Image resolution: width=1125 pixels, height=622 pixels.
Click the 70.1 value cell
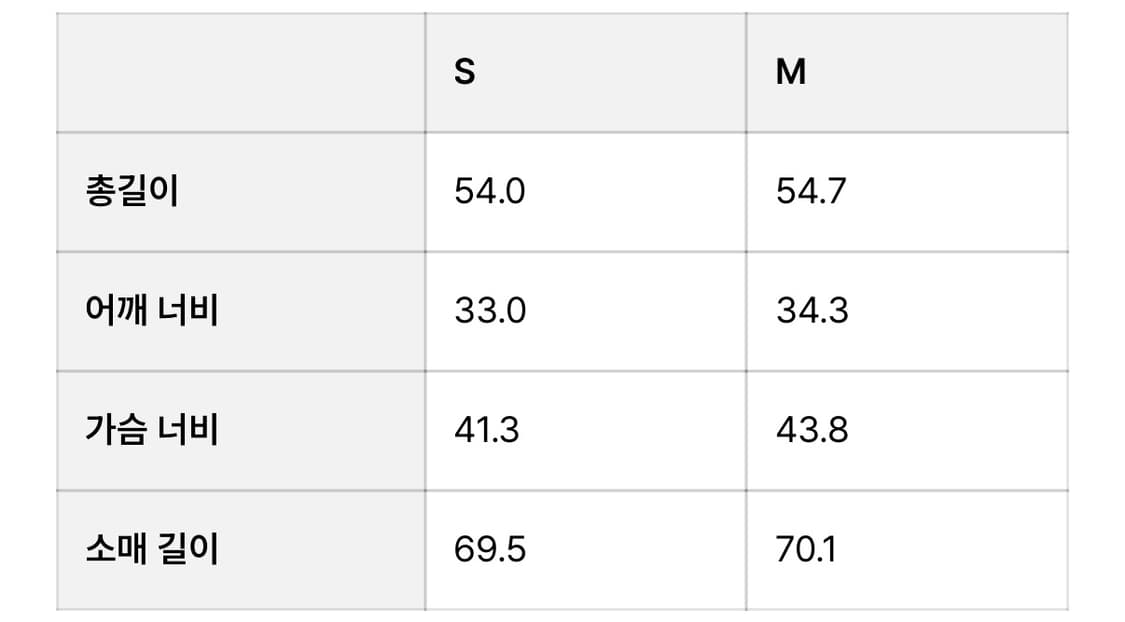pyautogui.click(x=805, y=549)
